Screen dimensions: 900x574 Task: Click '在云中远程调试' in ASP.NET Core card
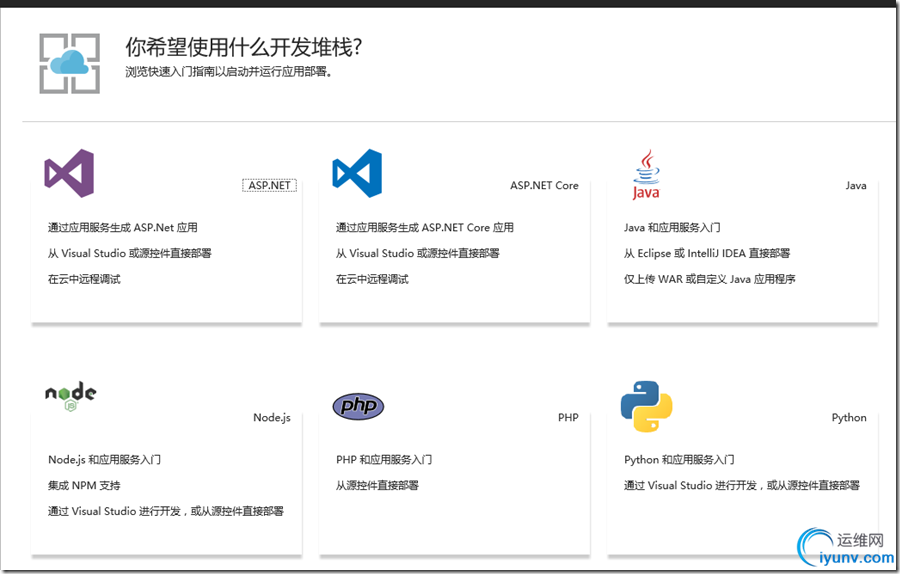[372, 279]
